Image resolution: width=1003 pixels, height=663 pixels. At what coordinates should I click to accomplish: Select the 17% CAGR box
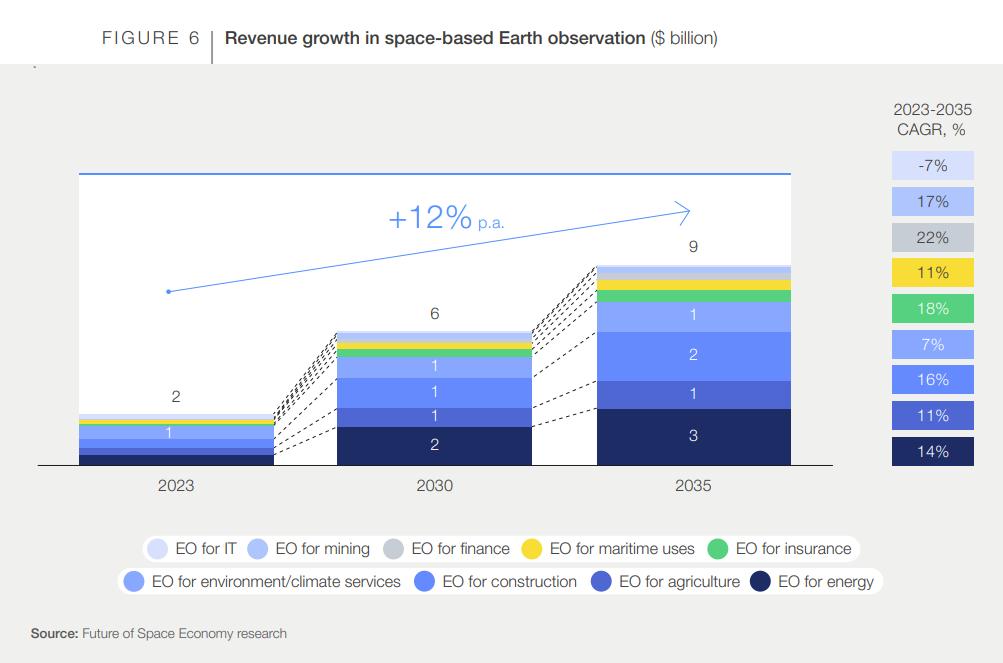[933, 202]
